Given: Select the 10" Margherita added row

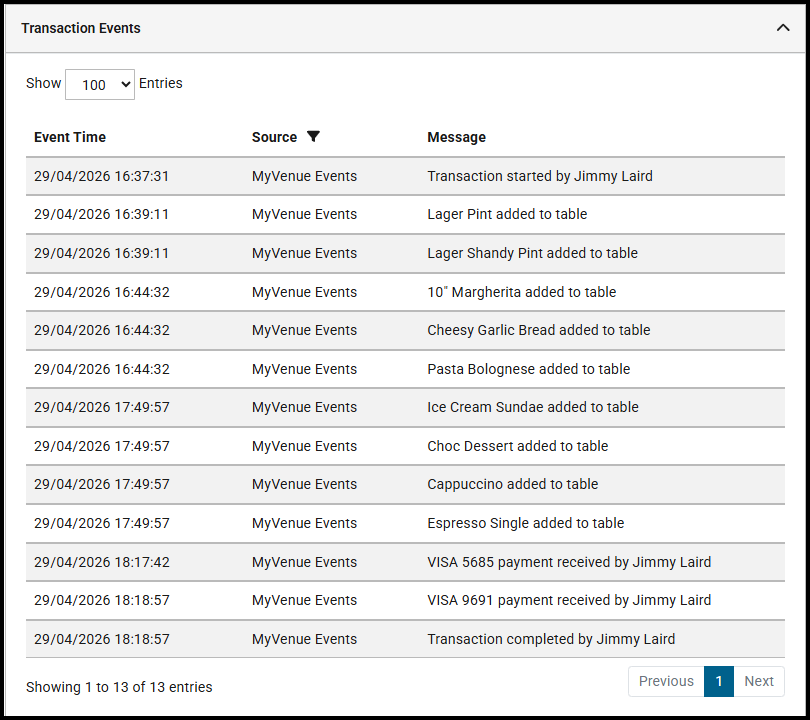Looking at the screenshot, I should (x=521, y=292).
